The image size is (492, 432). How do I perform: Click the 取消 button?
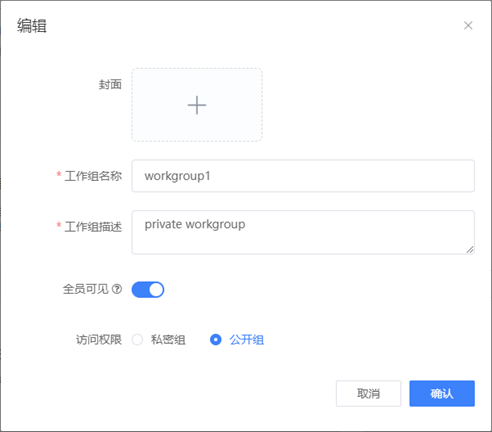coord(368,393)
